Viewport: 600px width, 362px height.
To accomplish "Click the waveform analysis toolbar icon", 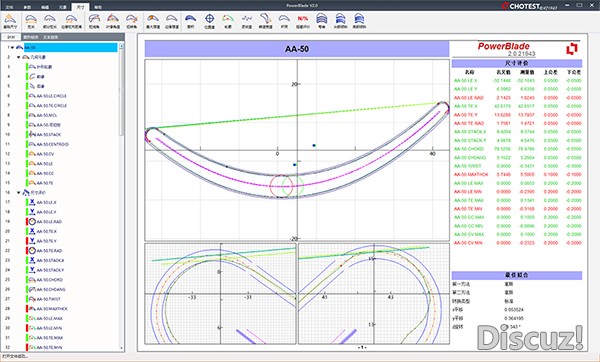I will (247, 18).
